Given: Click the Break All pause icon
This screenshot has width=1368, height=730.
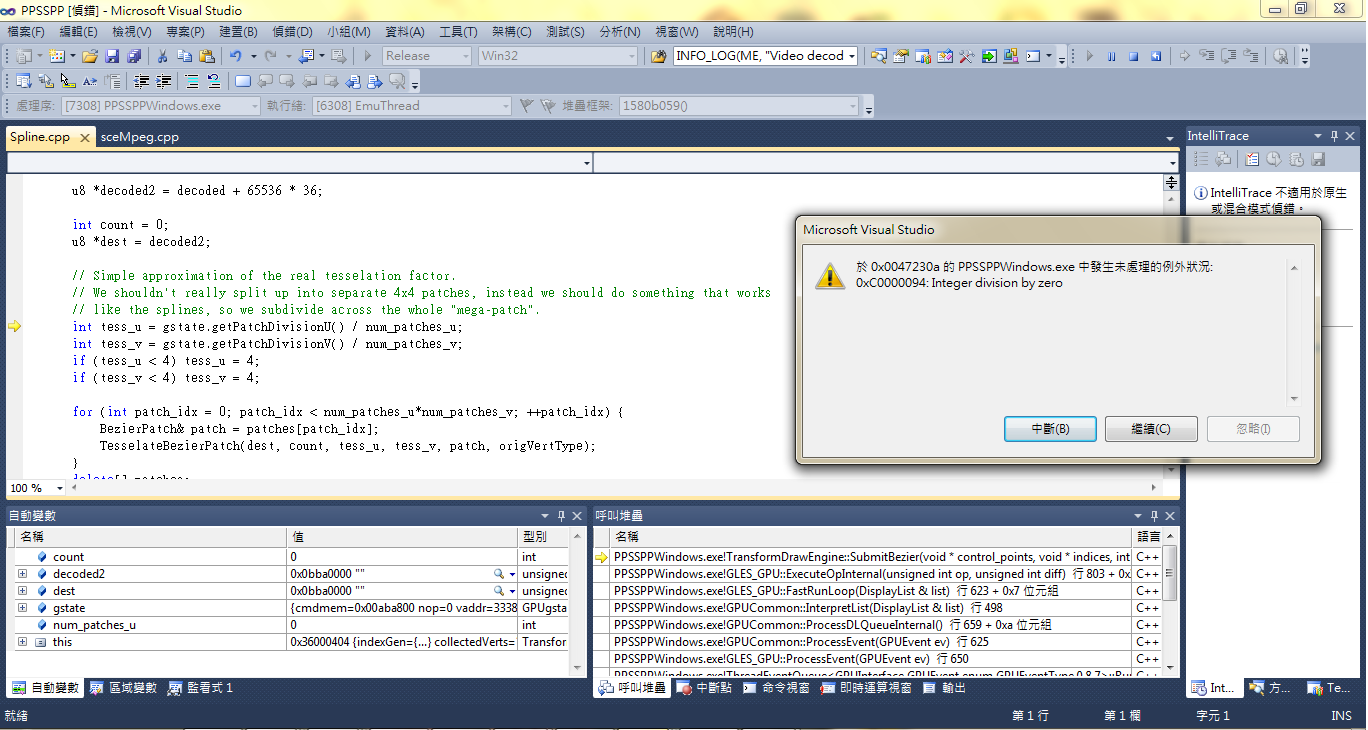Looking at the screenshot, I should click(1111, 56).
